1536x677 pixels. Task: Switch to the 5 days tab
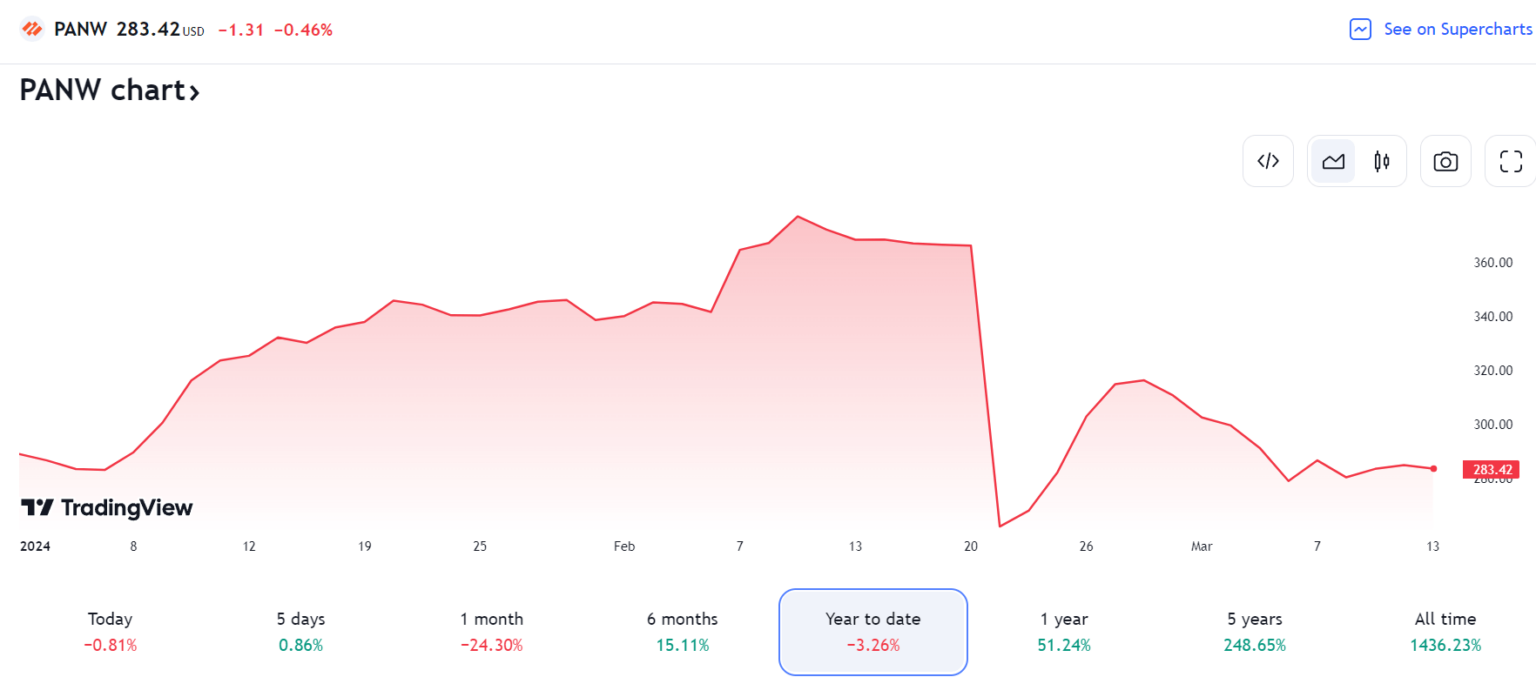[x=300, y=631]
